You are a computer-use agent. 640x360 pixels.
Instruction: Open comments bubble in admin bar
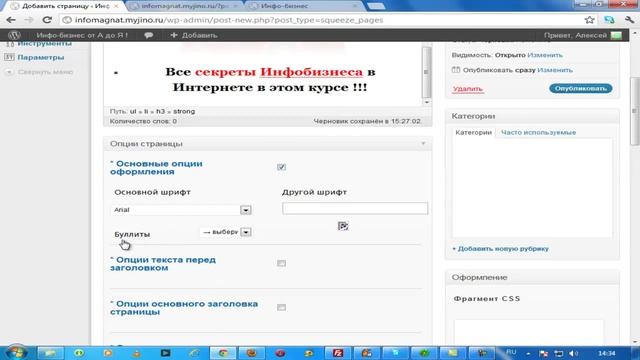point(149,35)
